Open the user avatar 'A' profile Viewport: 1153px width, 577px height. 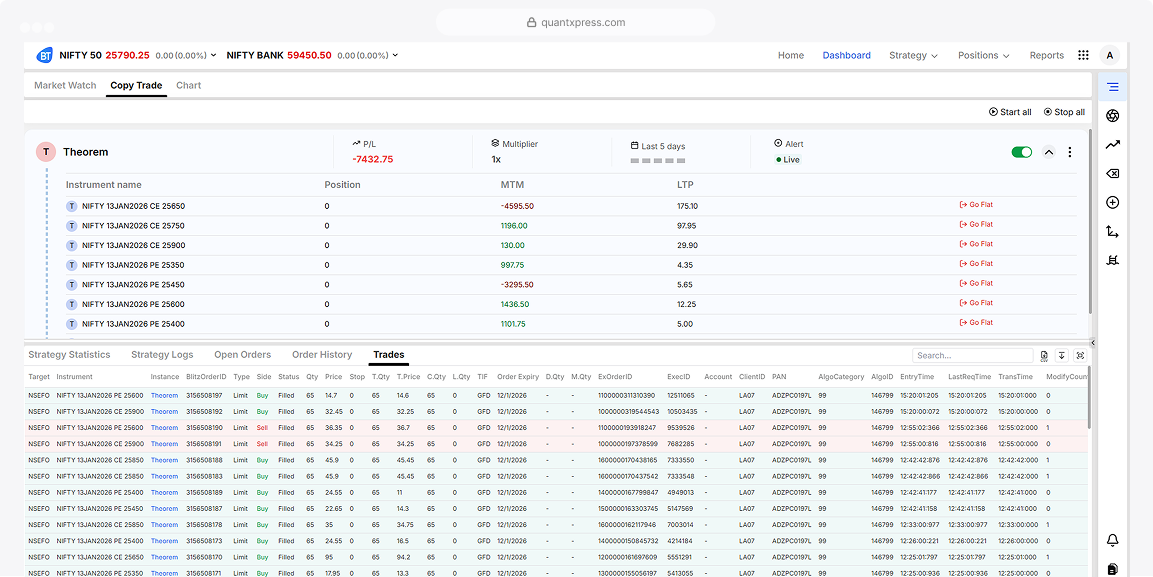point(1109,55)
